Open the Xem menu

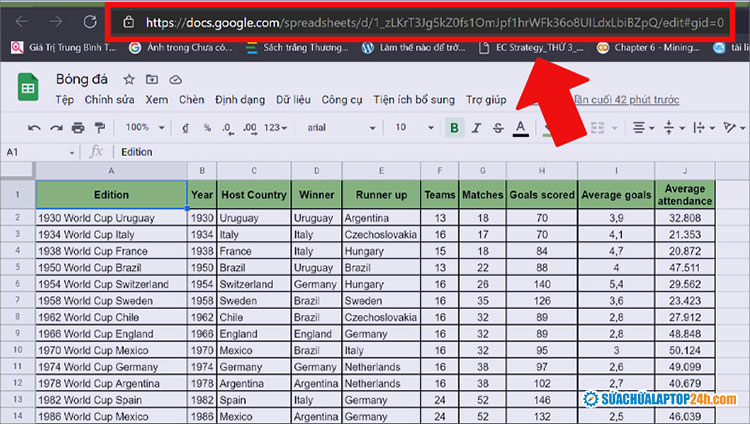[x=157, y=100]
